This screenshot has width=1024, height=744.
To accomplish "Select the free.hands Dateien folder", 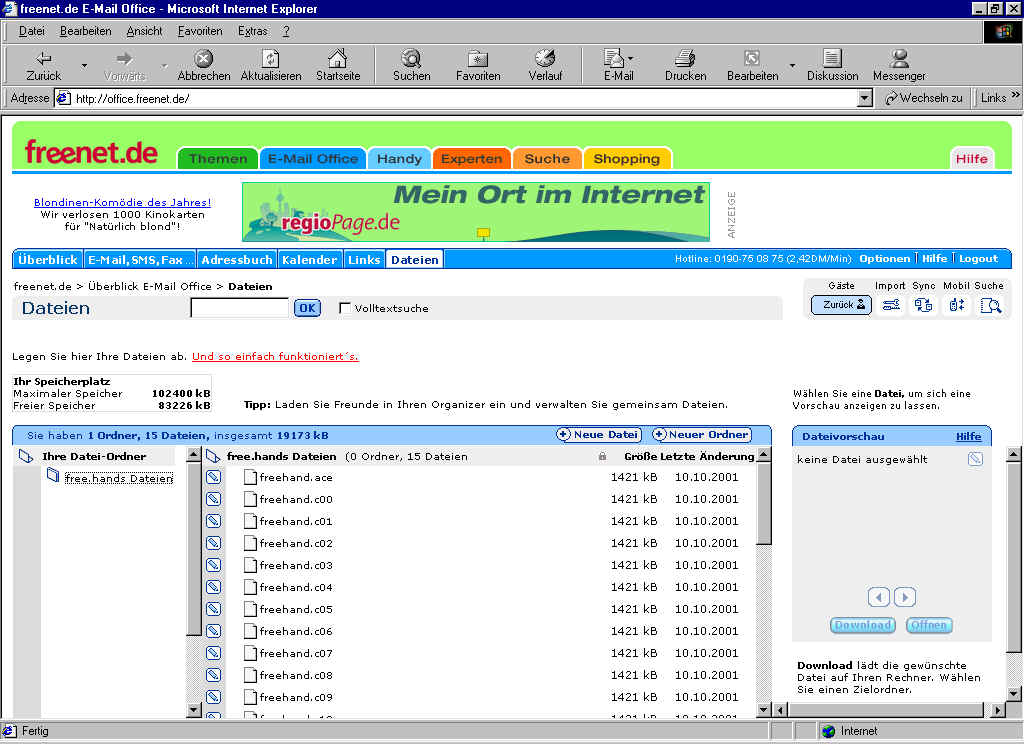I will [x=119, y=478].
